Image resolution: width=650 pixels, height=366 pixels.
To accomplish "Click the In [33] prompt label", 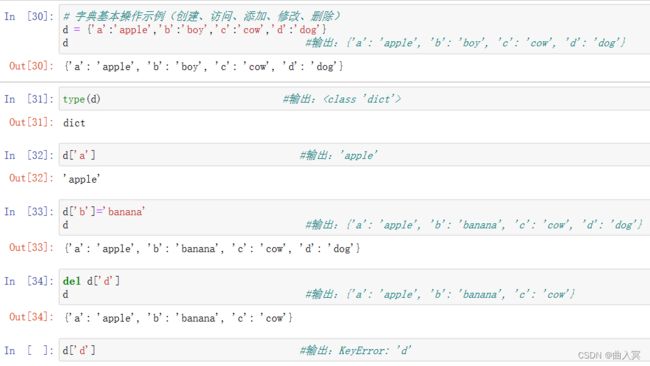I will tap(29, 211).
